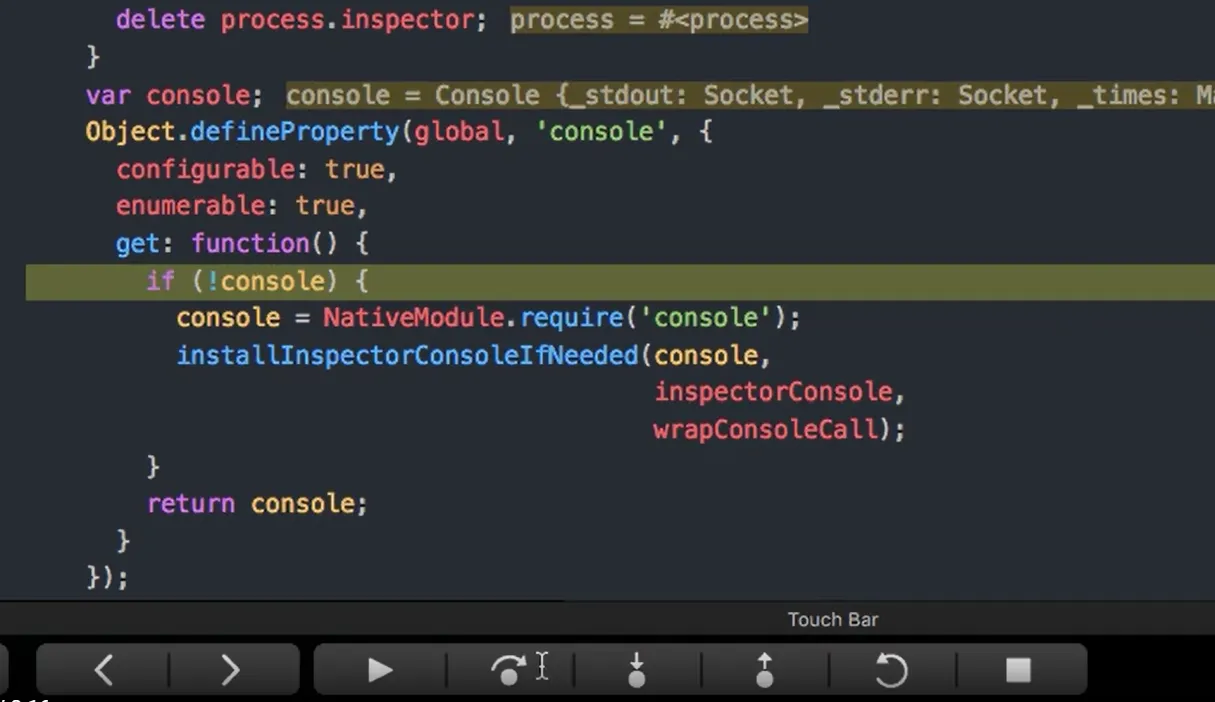
Task: Click the "wrapConsoleCall" argument
Action: tap(767, 429)
